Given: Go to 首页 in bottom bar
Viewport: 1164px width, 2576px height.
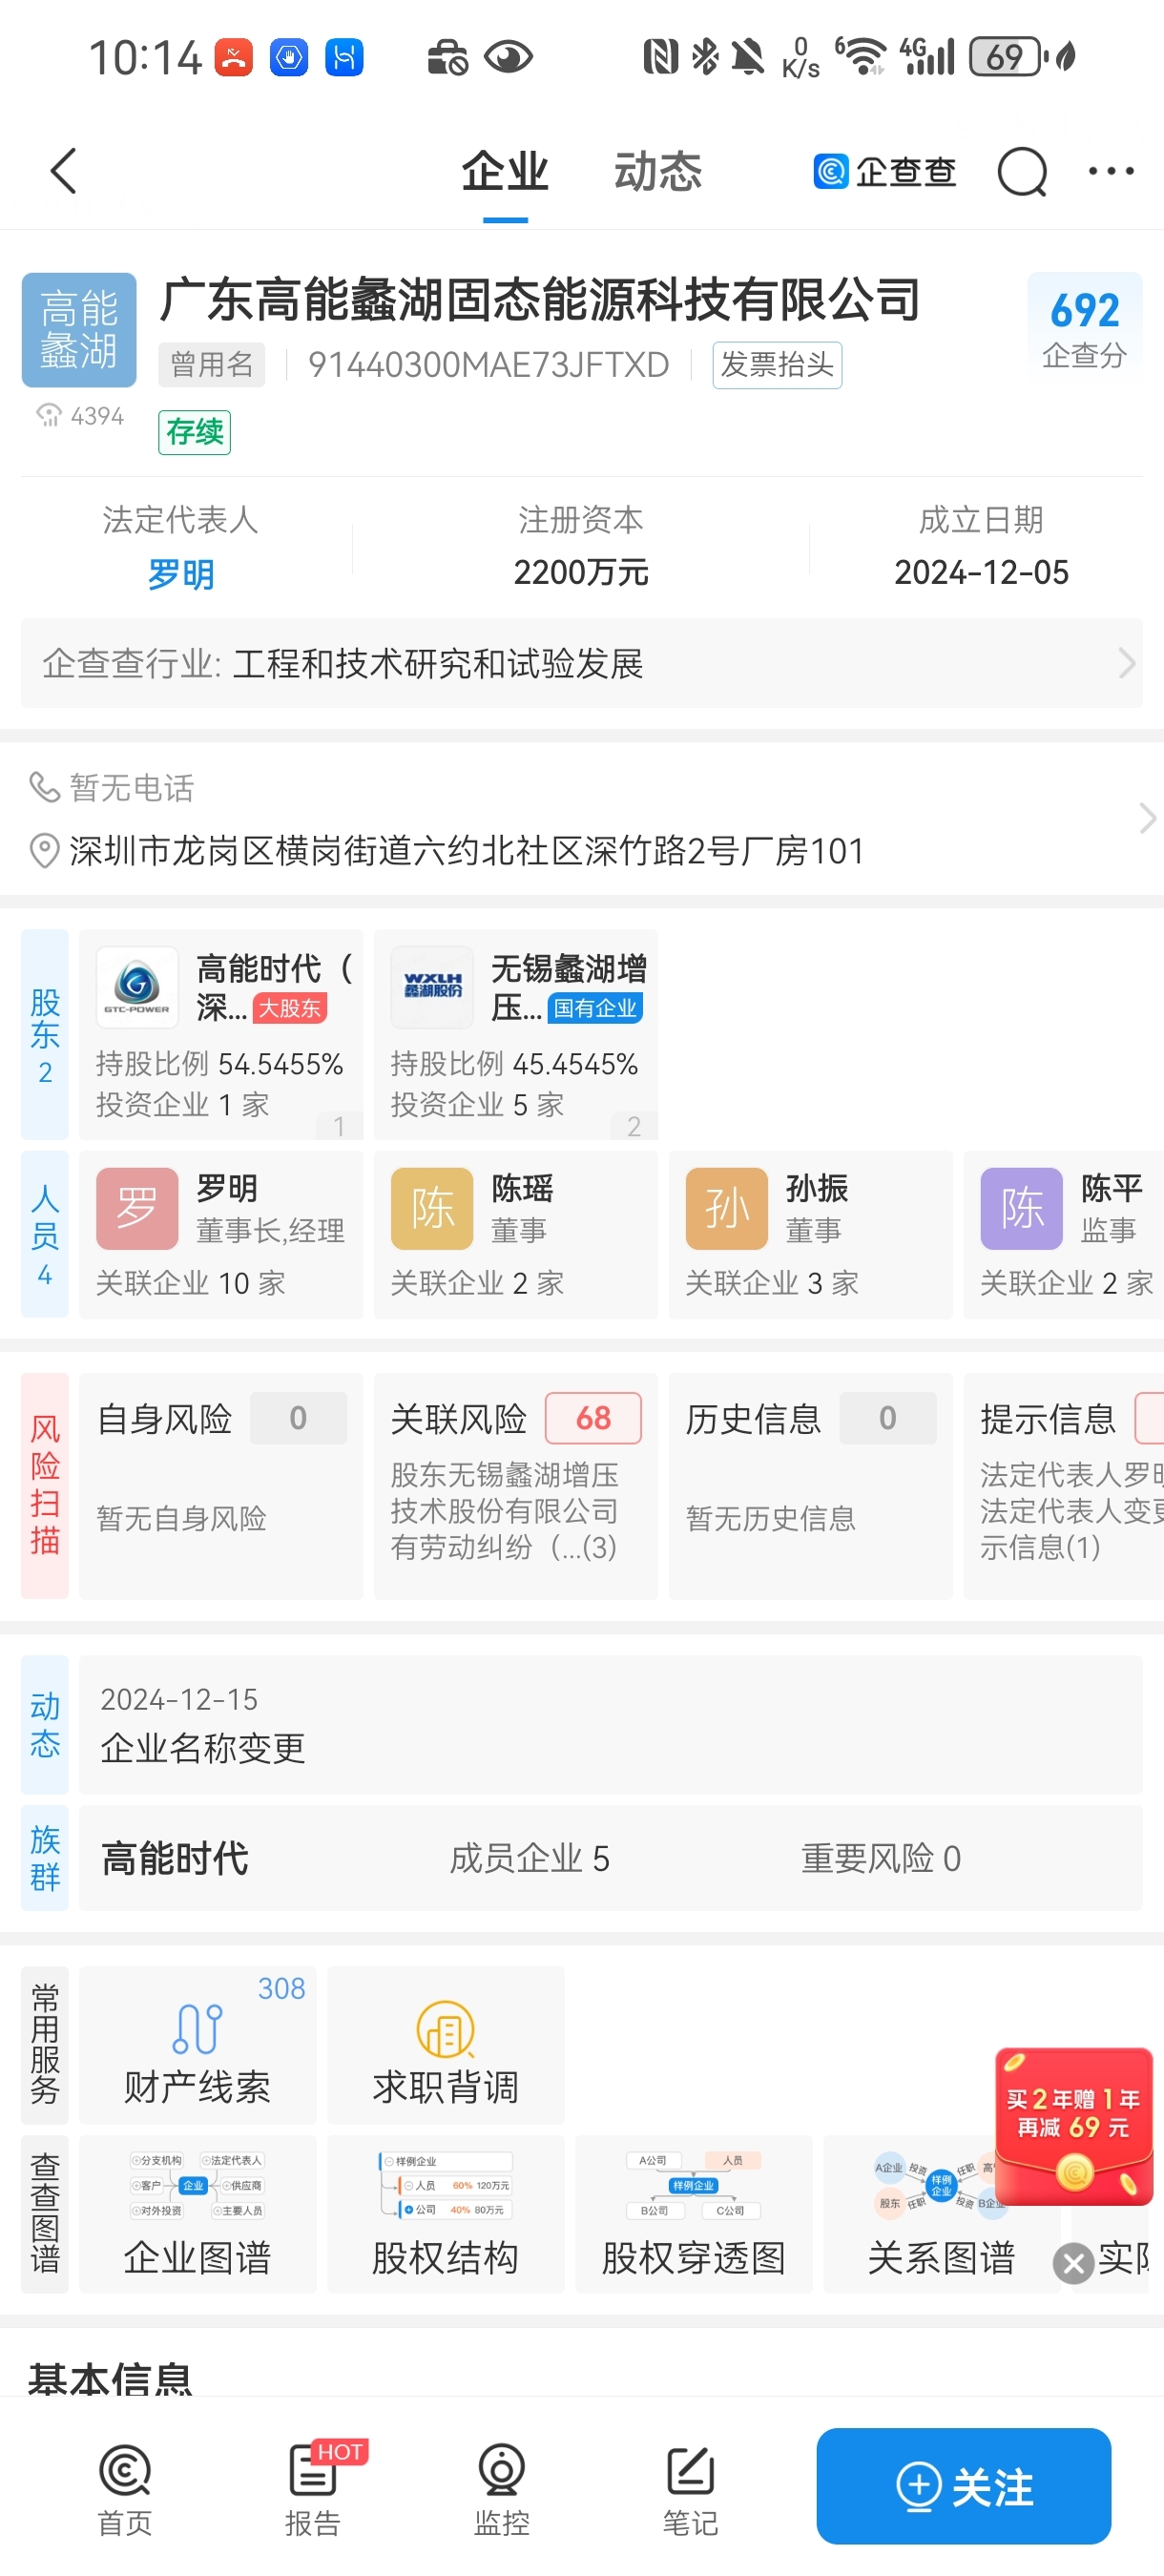Looking at the screenshot, I should point(125,2488).
